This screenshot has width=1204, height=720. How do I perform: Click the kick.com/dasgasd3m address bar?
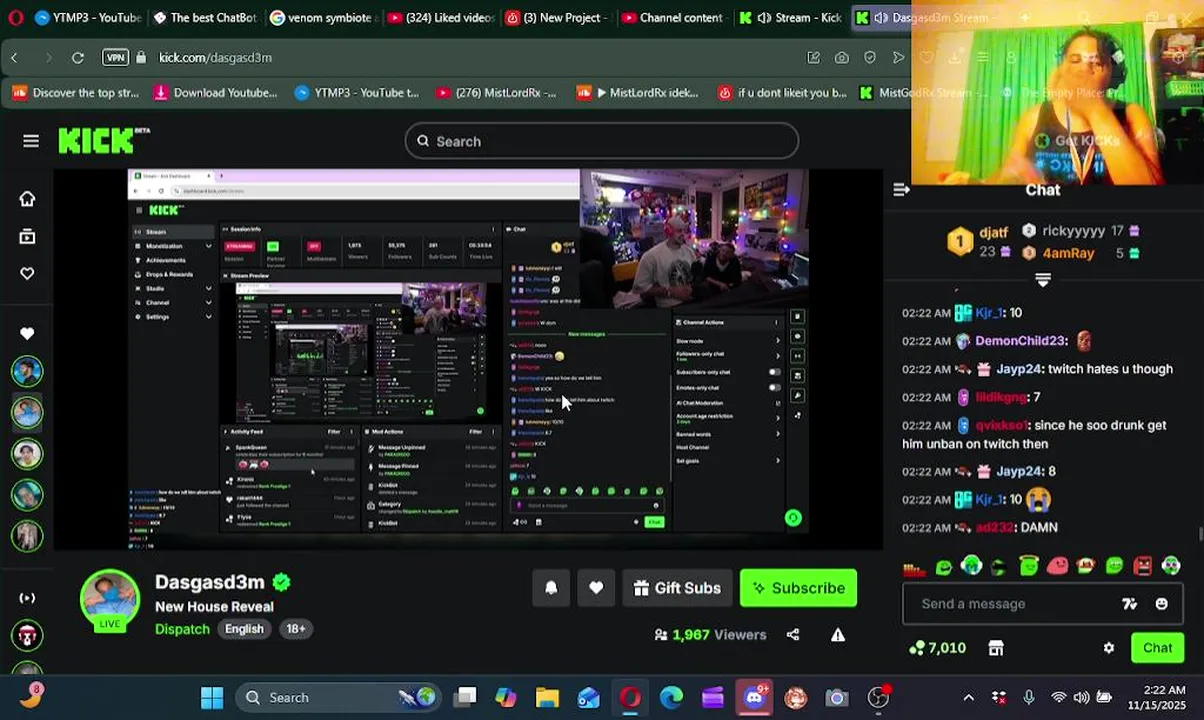tap(215, 58)
